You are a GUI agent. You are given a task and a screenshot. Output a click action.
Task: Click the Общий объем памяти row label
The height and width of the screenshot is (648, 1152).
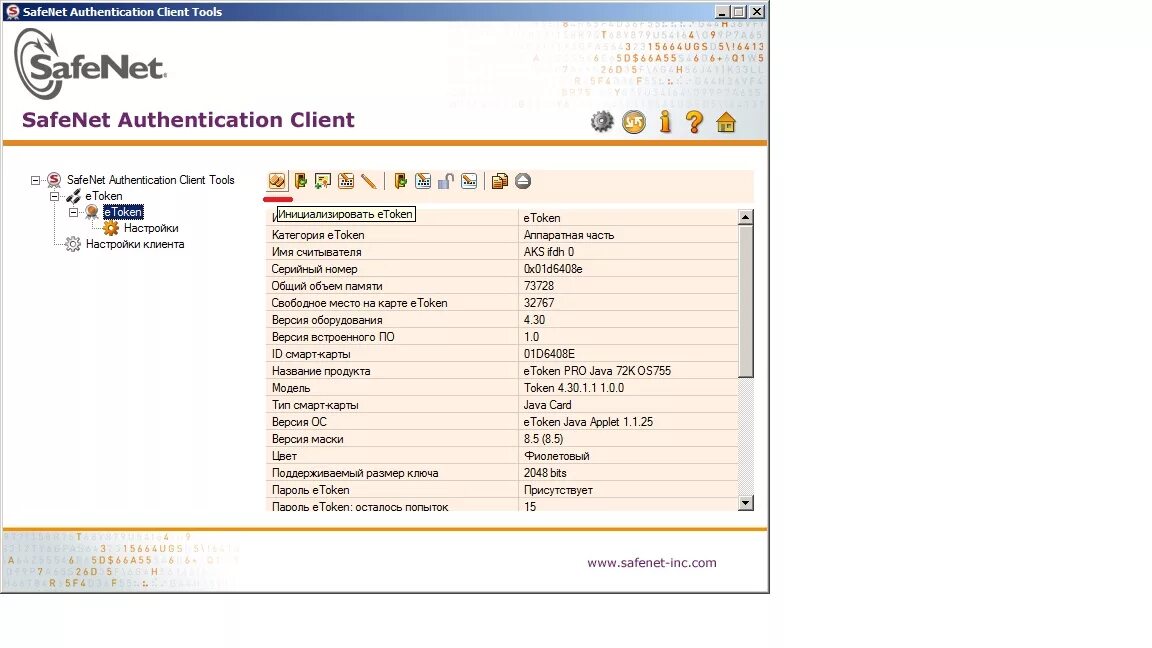(x=327, y=286)
